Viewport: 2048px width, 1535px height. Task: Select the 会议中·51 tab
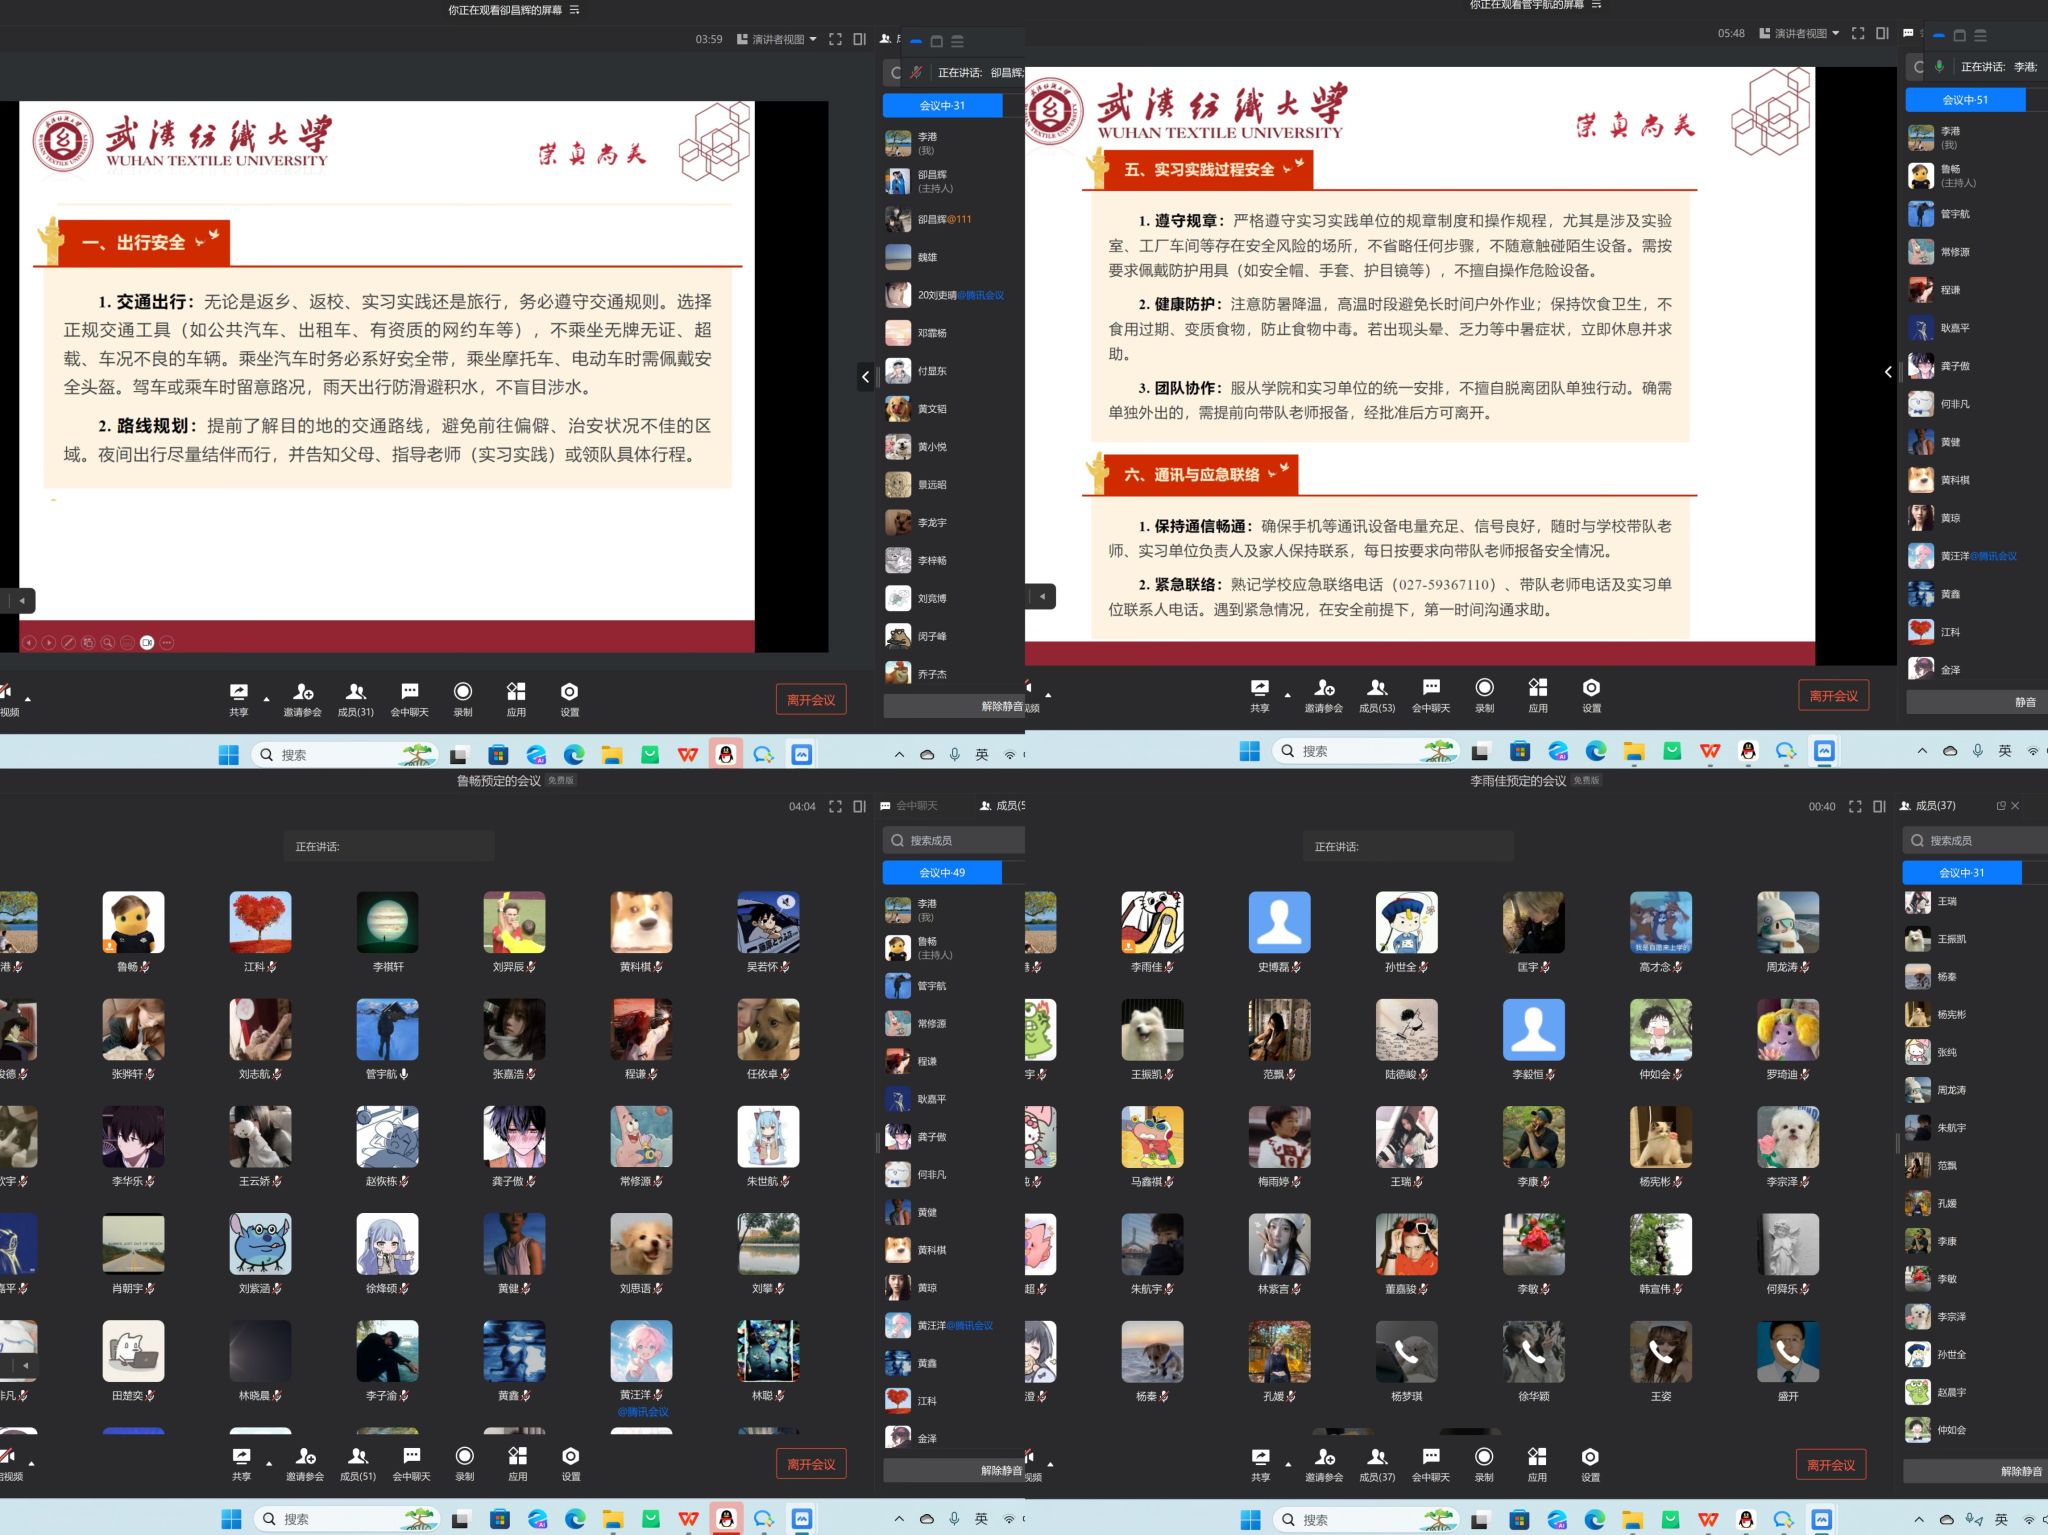(x=1965, y=100)
